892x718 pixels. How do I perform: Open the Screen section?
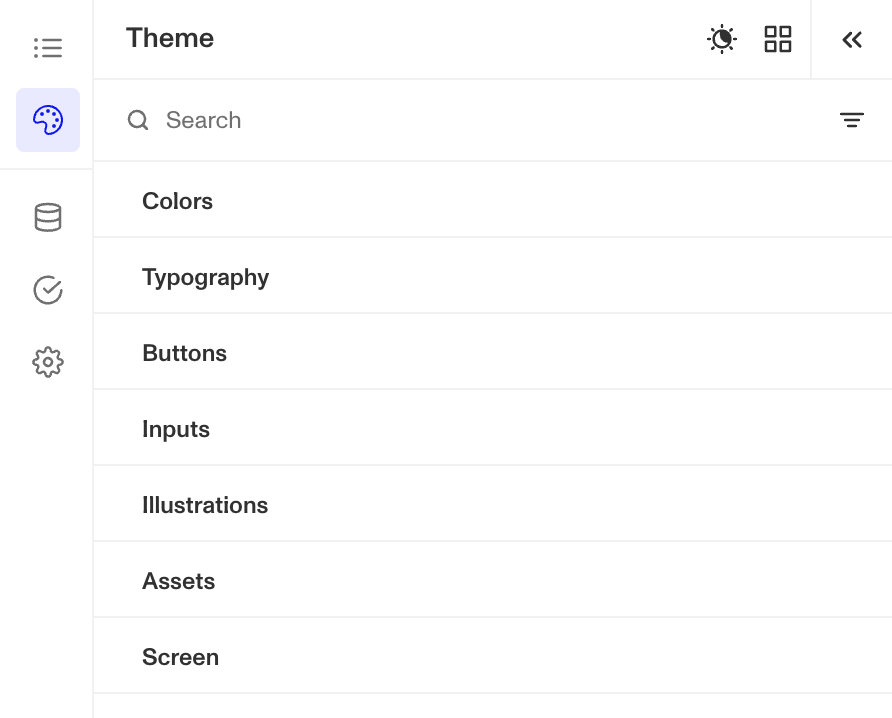point(180,656)
